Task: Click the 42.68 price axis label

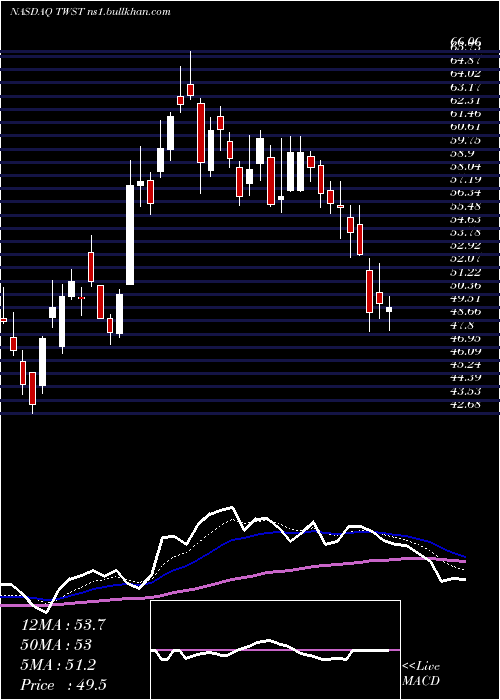Action: pos(466,405)
